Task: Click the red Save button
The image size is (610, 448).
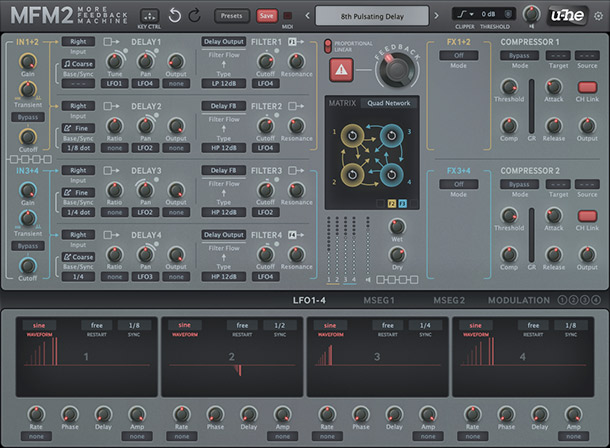Action: tap(267, 16)
